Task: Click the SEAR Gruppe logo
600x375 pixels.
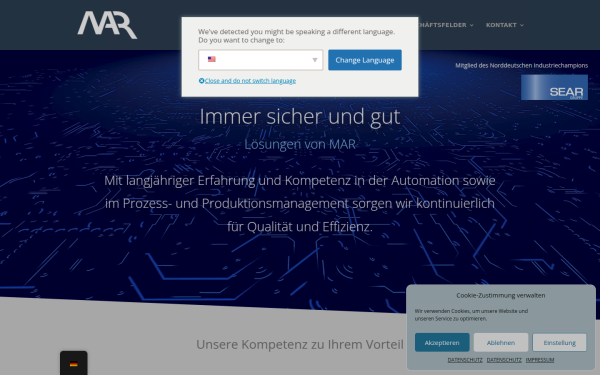Action: 554,87
